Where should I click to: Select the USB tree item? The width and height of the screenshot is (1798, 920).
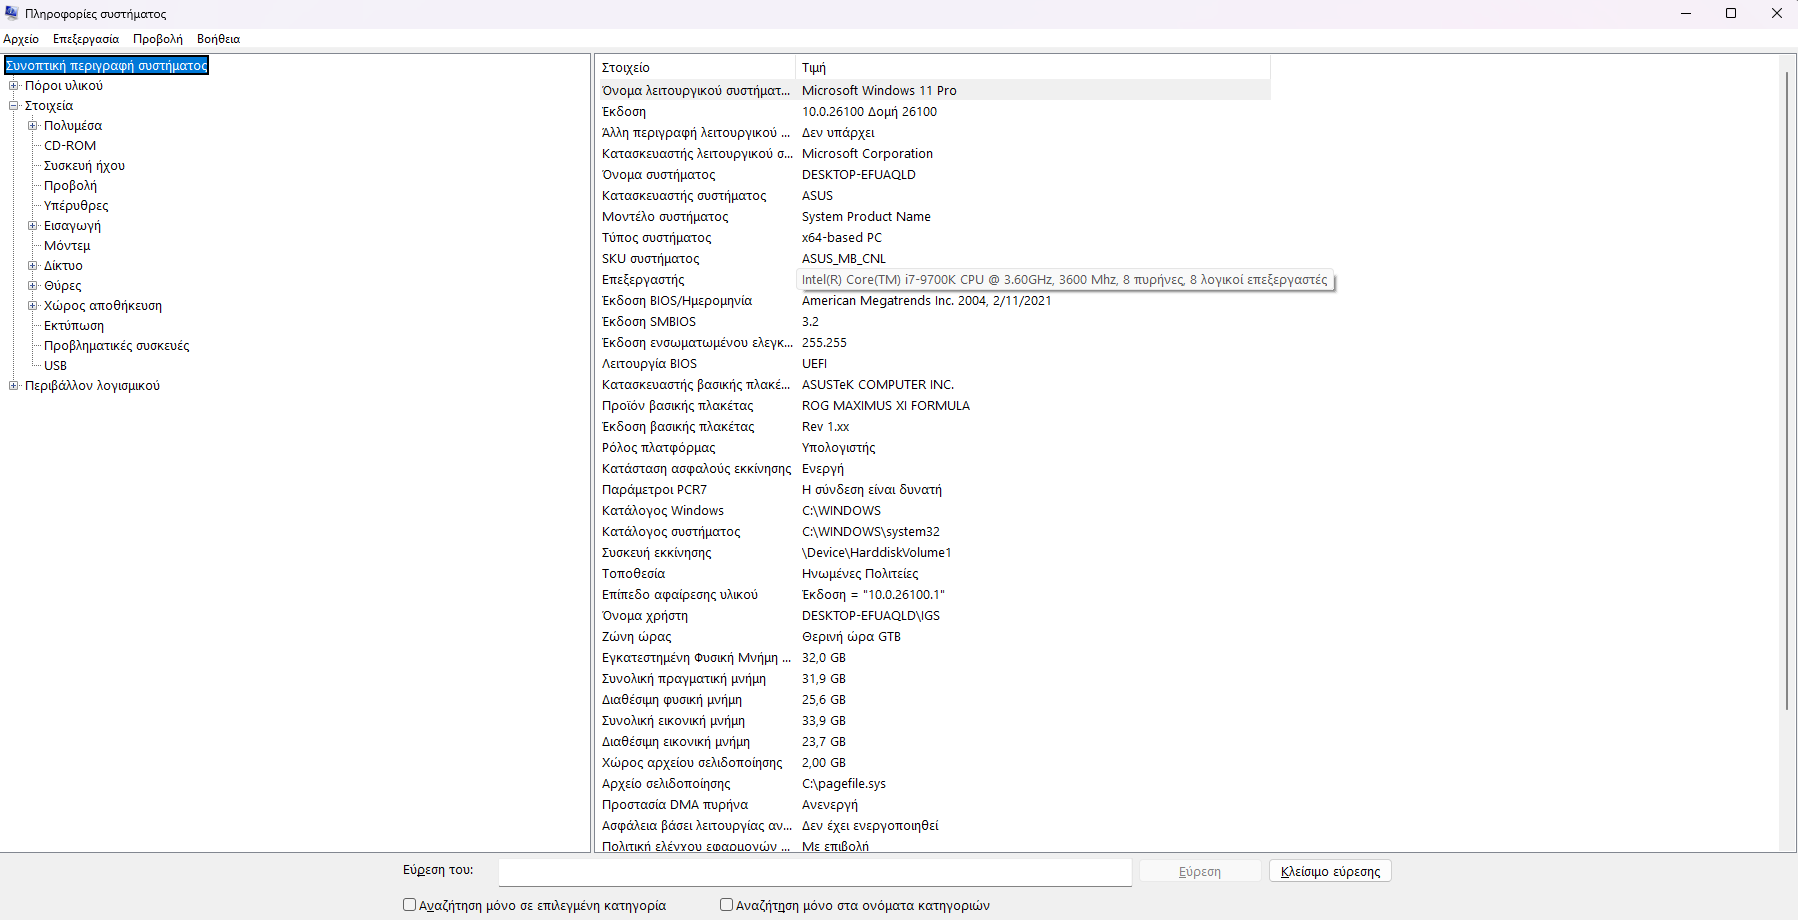click(55, 366)
